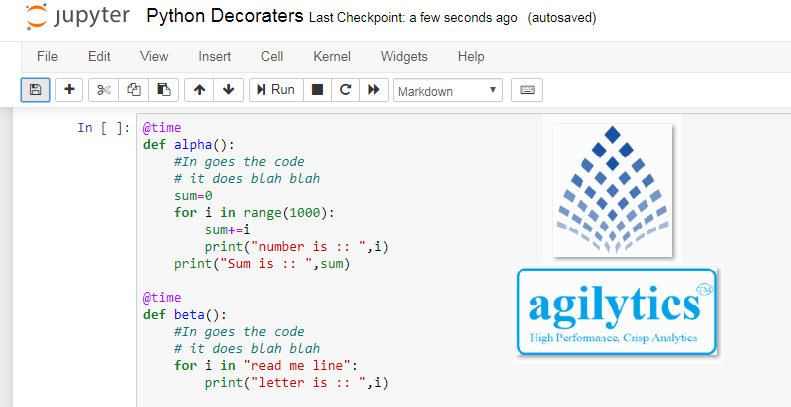Save notebook with the floppy disk icon
The height and width of the screenshot is (407, 791).
point(35,90)
